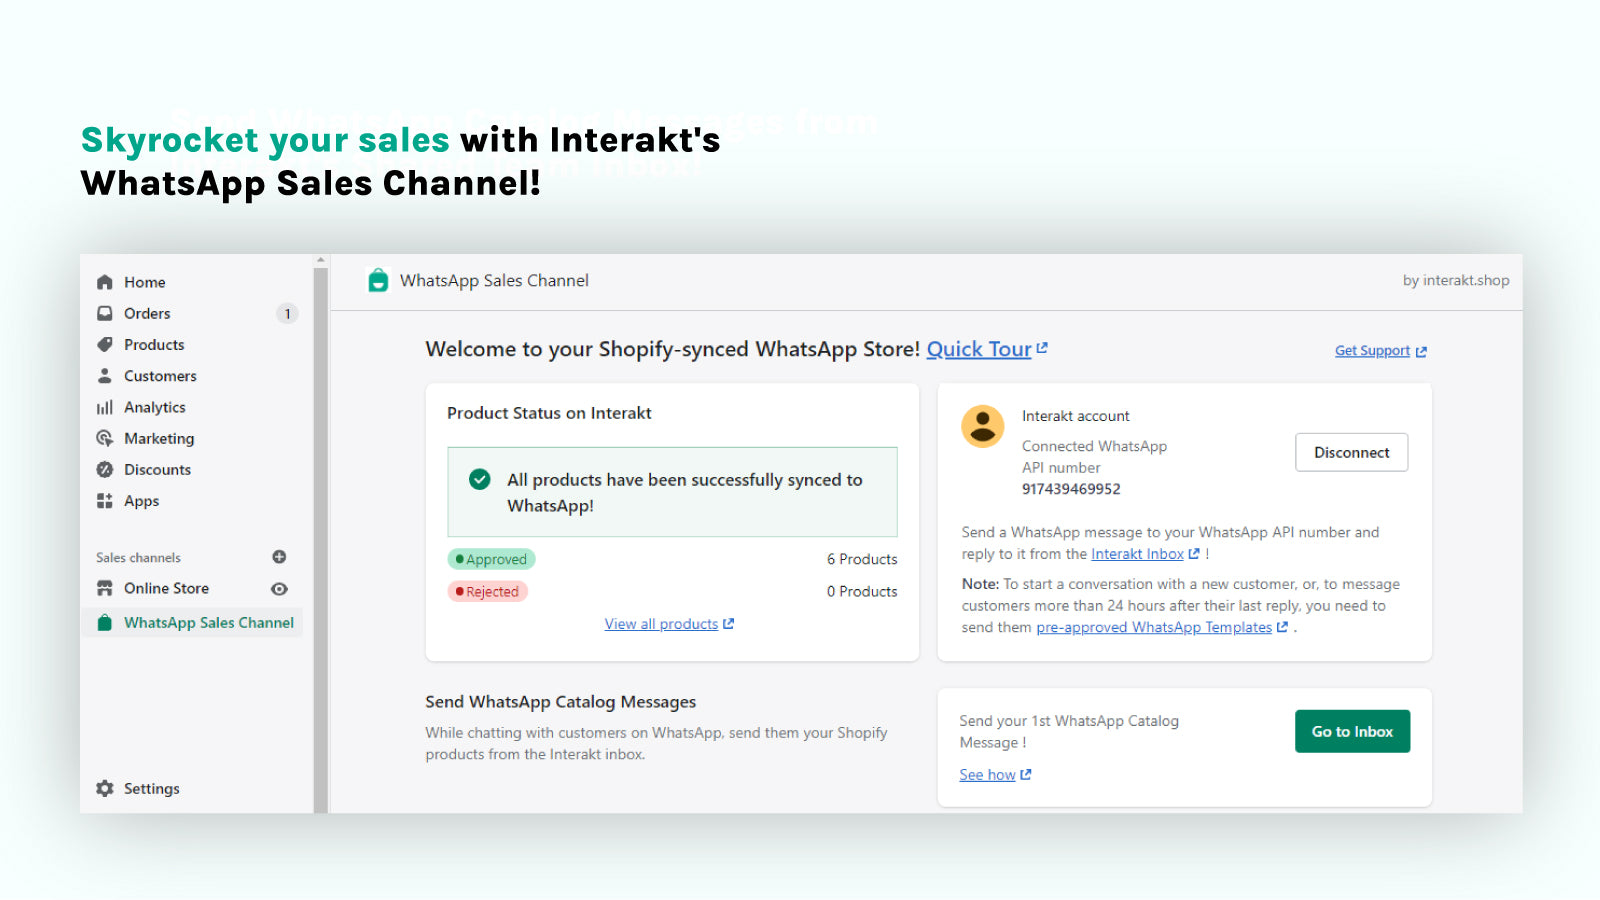Toggle Online Store visibility with the eye icon
The height and width of the screenshot is (900, 1600).
point(279,589)
